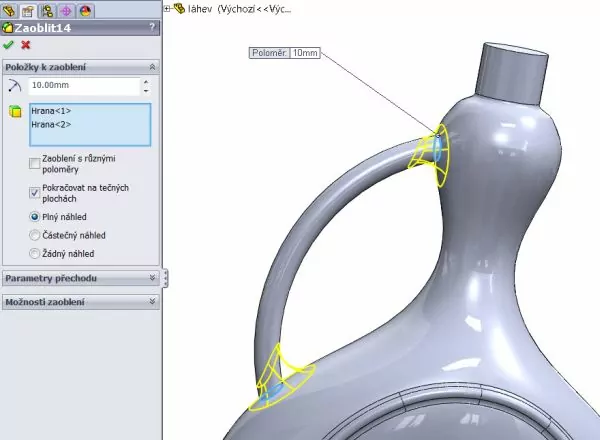Collapse the 'Položky k zaoblení' section
Image resolution: width=600 pixels, height=440 pixels.
point(151,66)
